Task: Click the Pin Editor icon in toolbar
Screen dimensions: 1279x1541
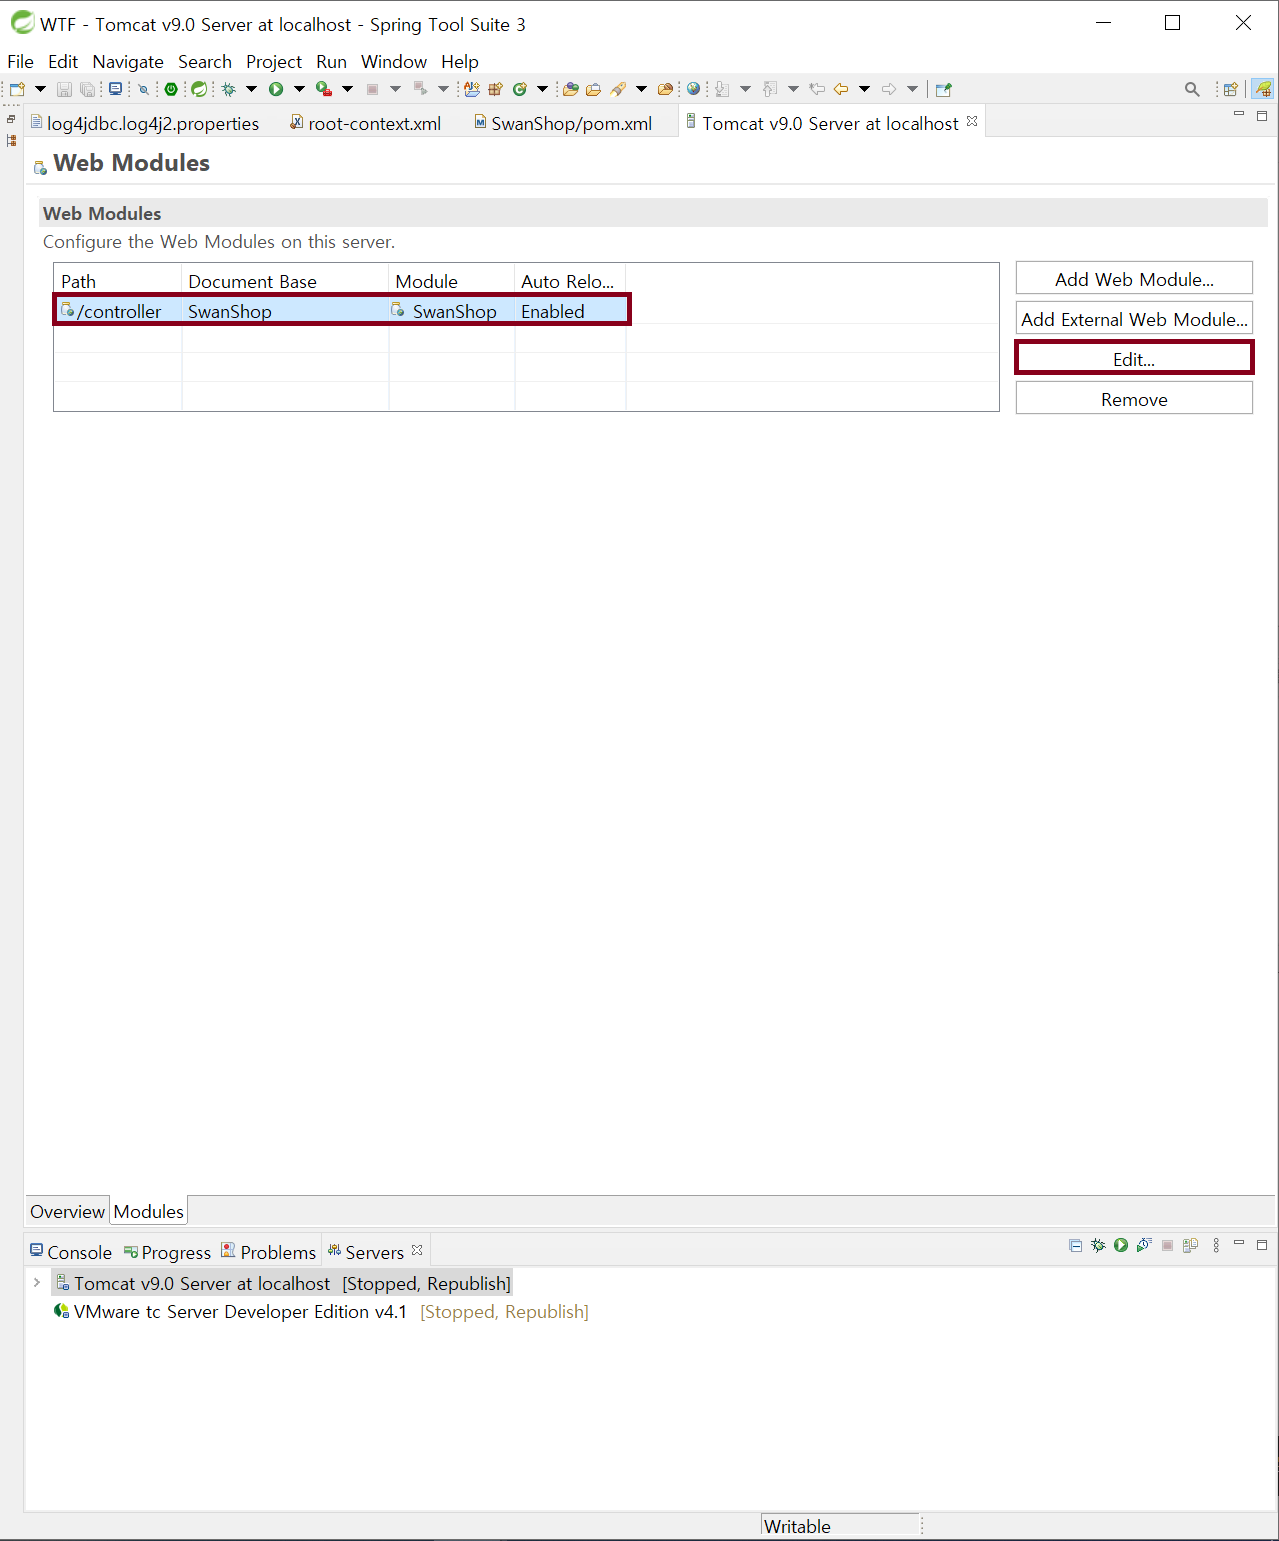Action: point(943,89)
